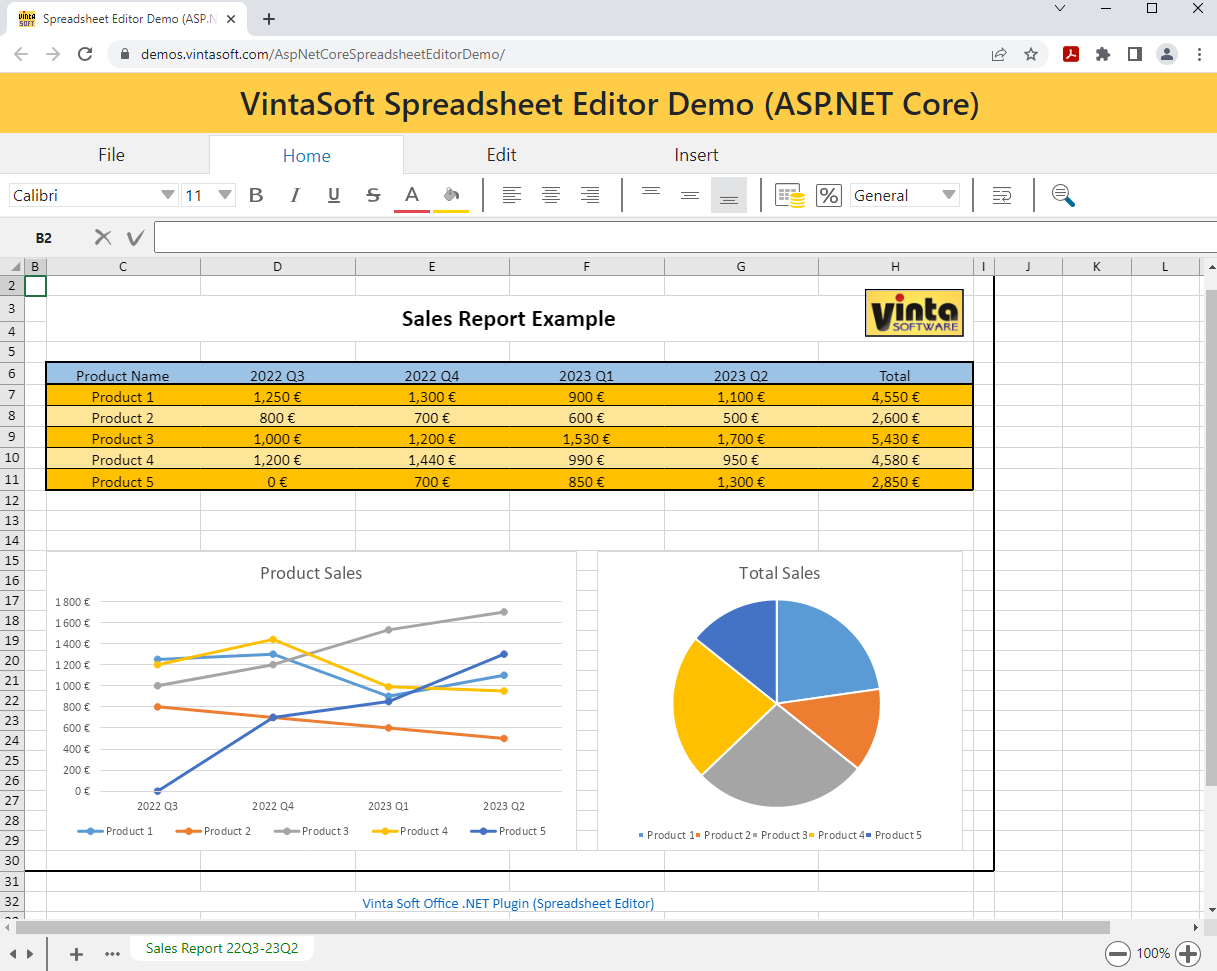Click the Vinta Soft Office .NET Plugin link
Viewport: 1217px width, 971px height.
coord(508,903)
